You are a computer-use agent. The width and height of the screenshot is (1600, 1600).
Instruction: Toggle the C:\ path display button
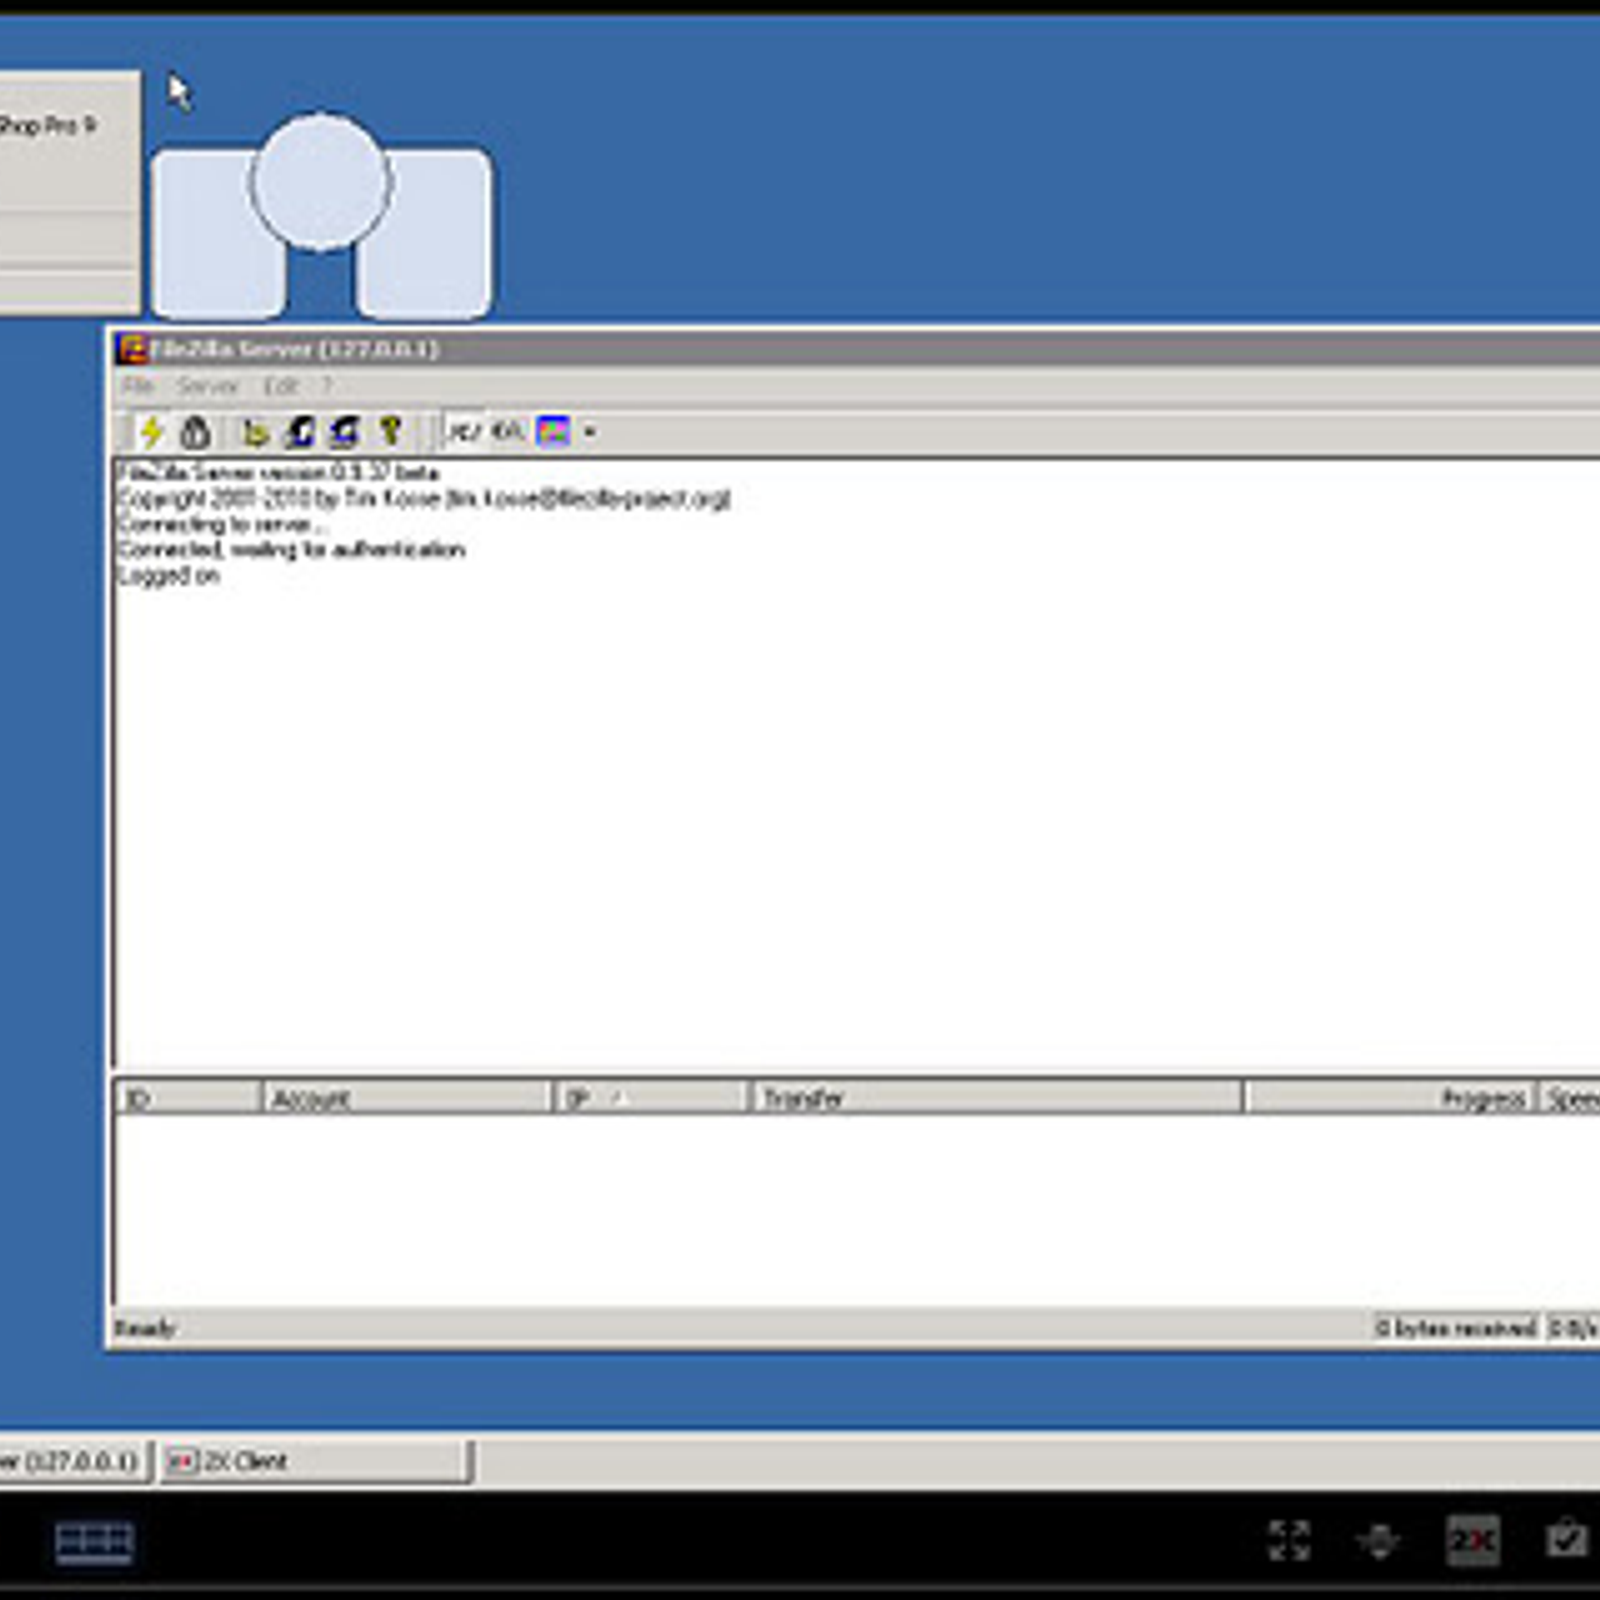pos(508,432)
